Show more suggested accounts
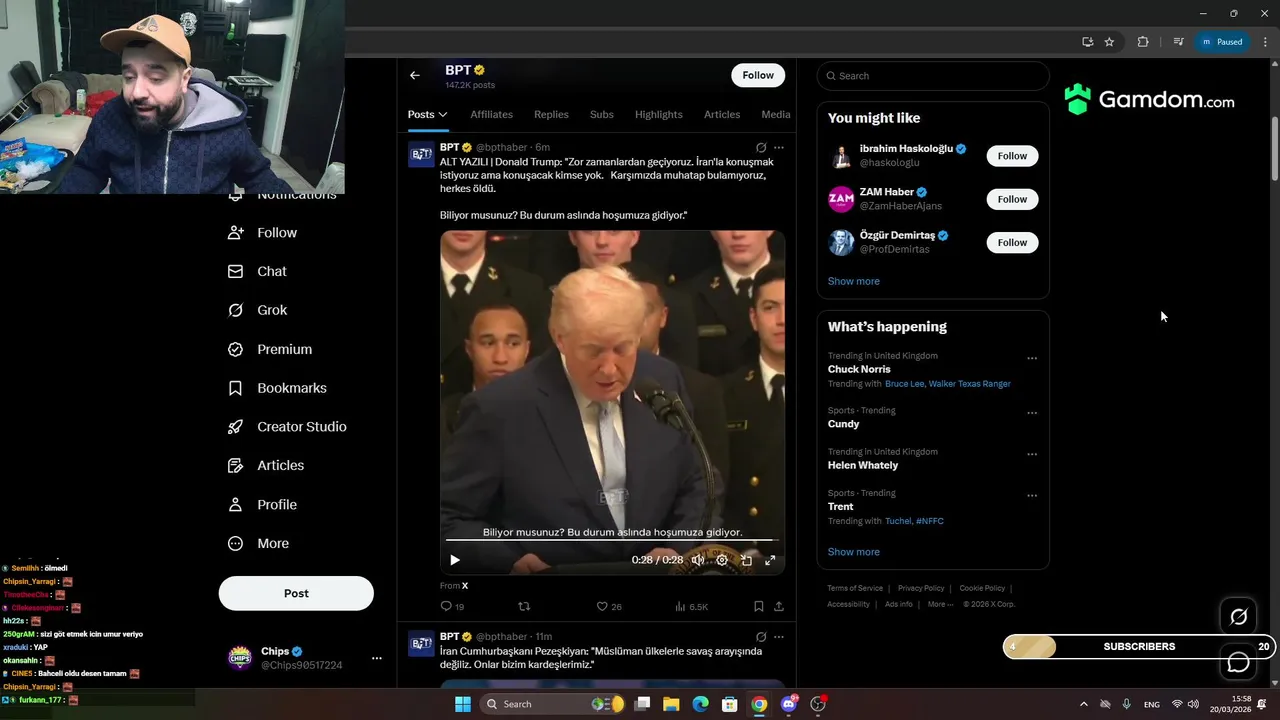1280x720 pixels. click(854, 281)
